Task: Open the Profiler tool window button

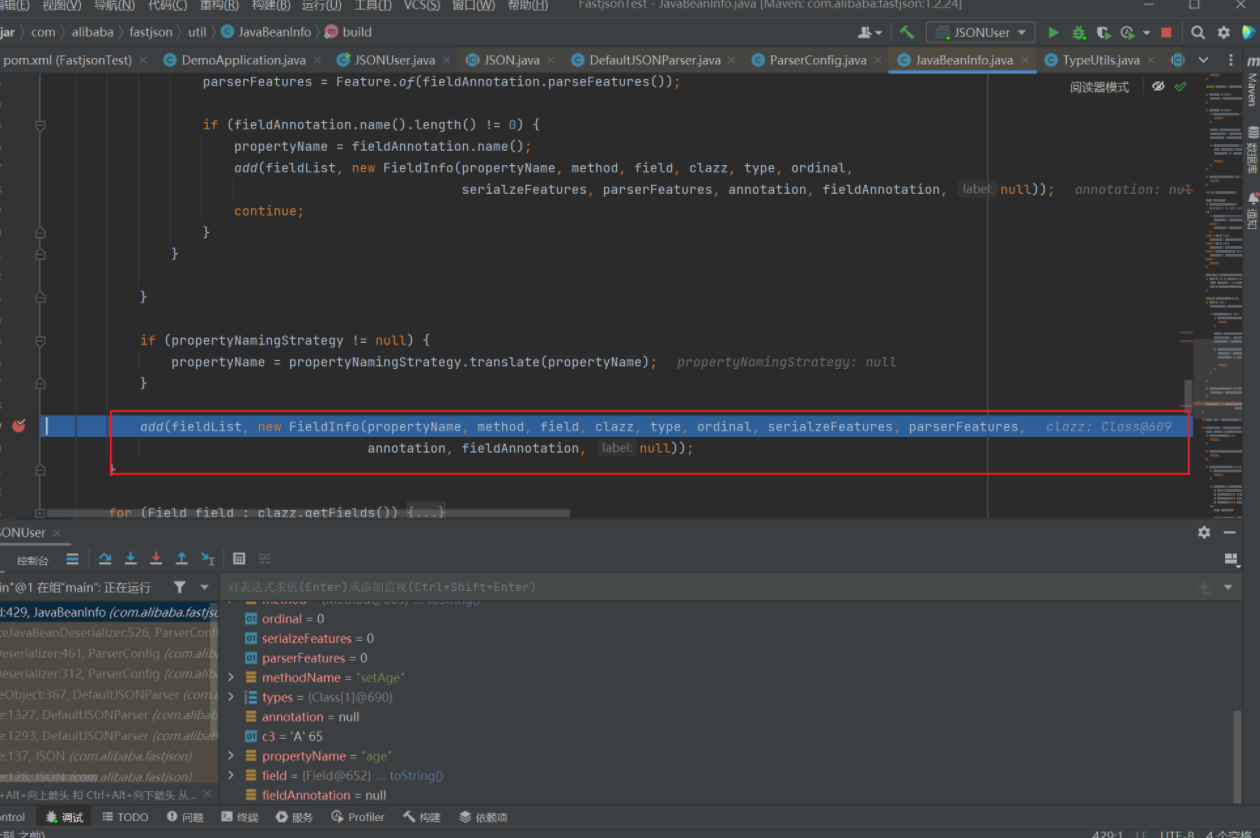Action: pos(357,817)
